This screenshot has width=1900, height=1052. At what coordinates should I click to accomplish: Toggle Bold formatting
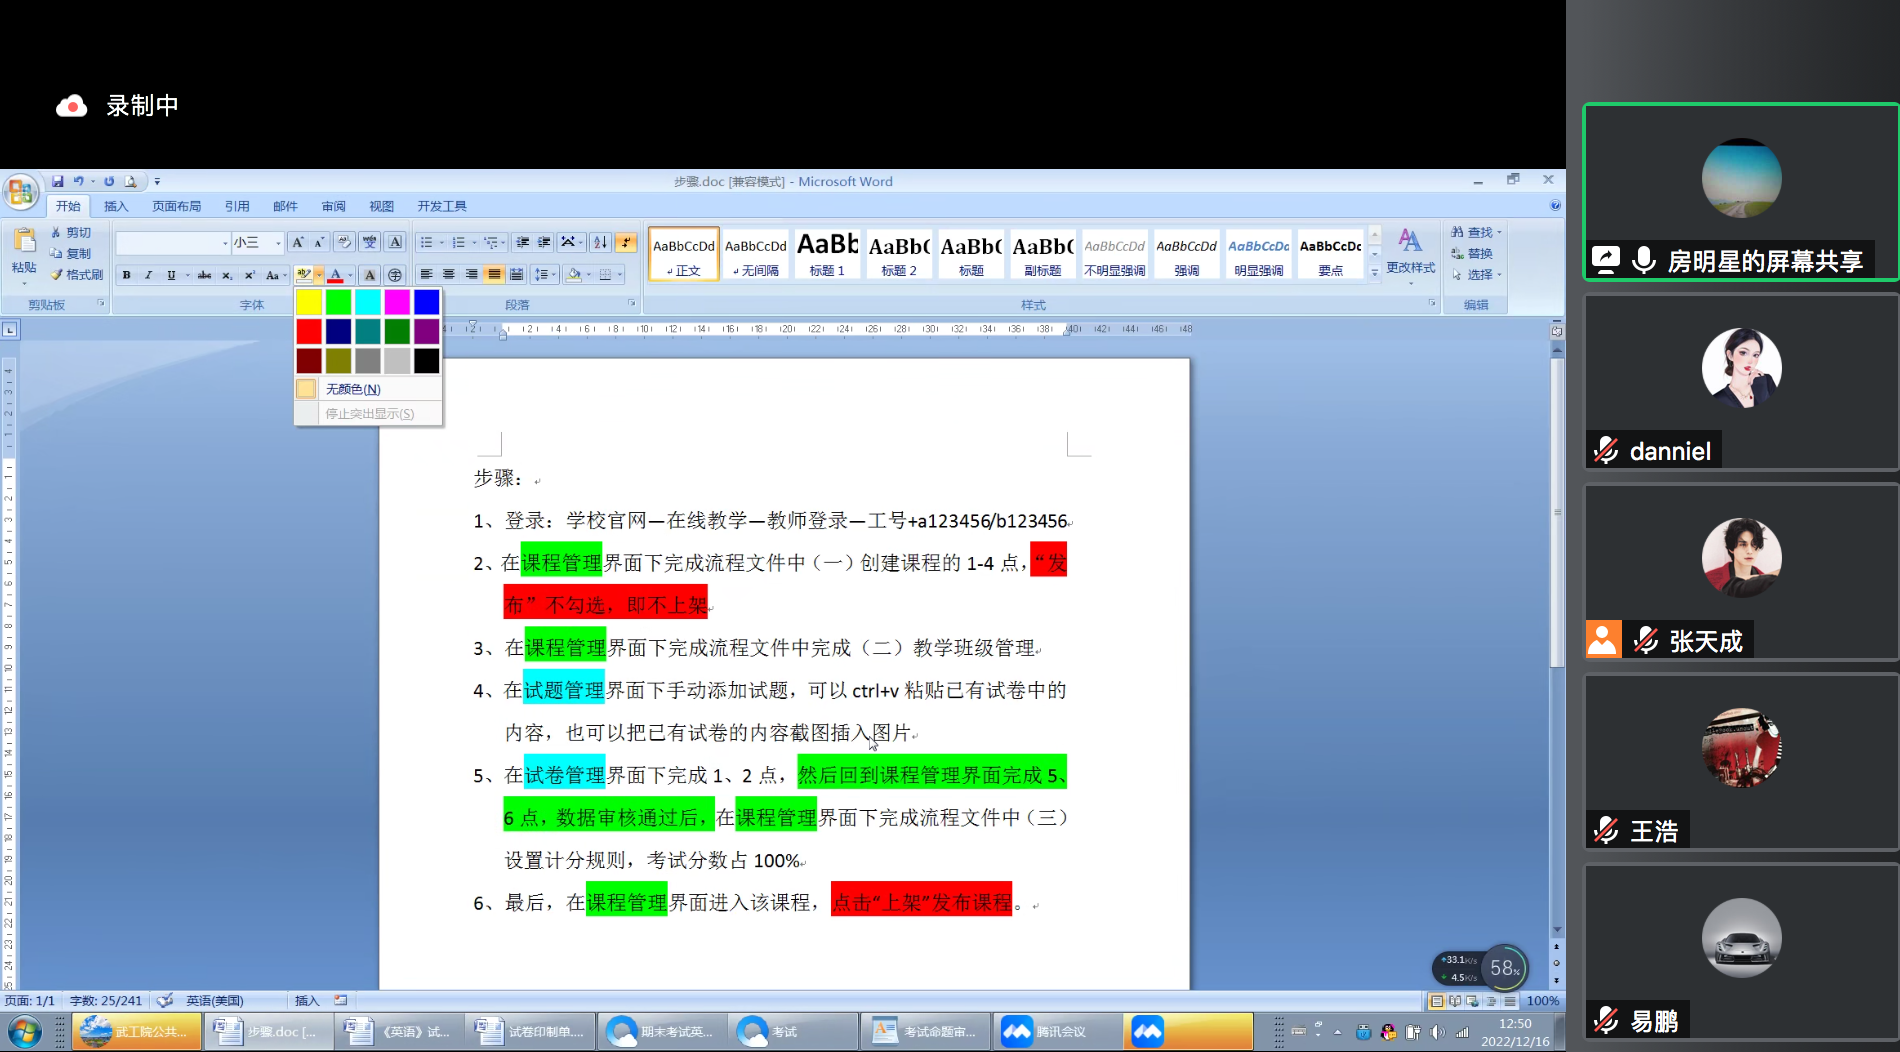pyautogui.click(x=127, y=275)
